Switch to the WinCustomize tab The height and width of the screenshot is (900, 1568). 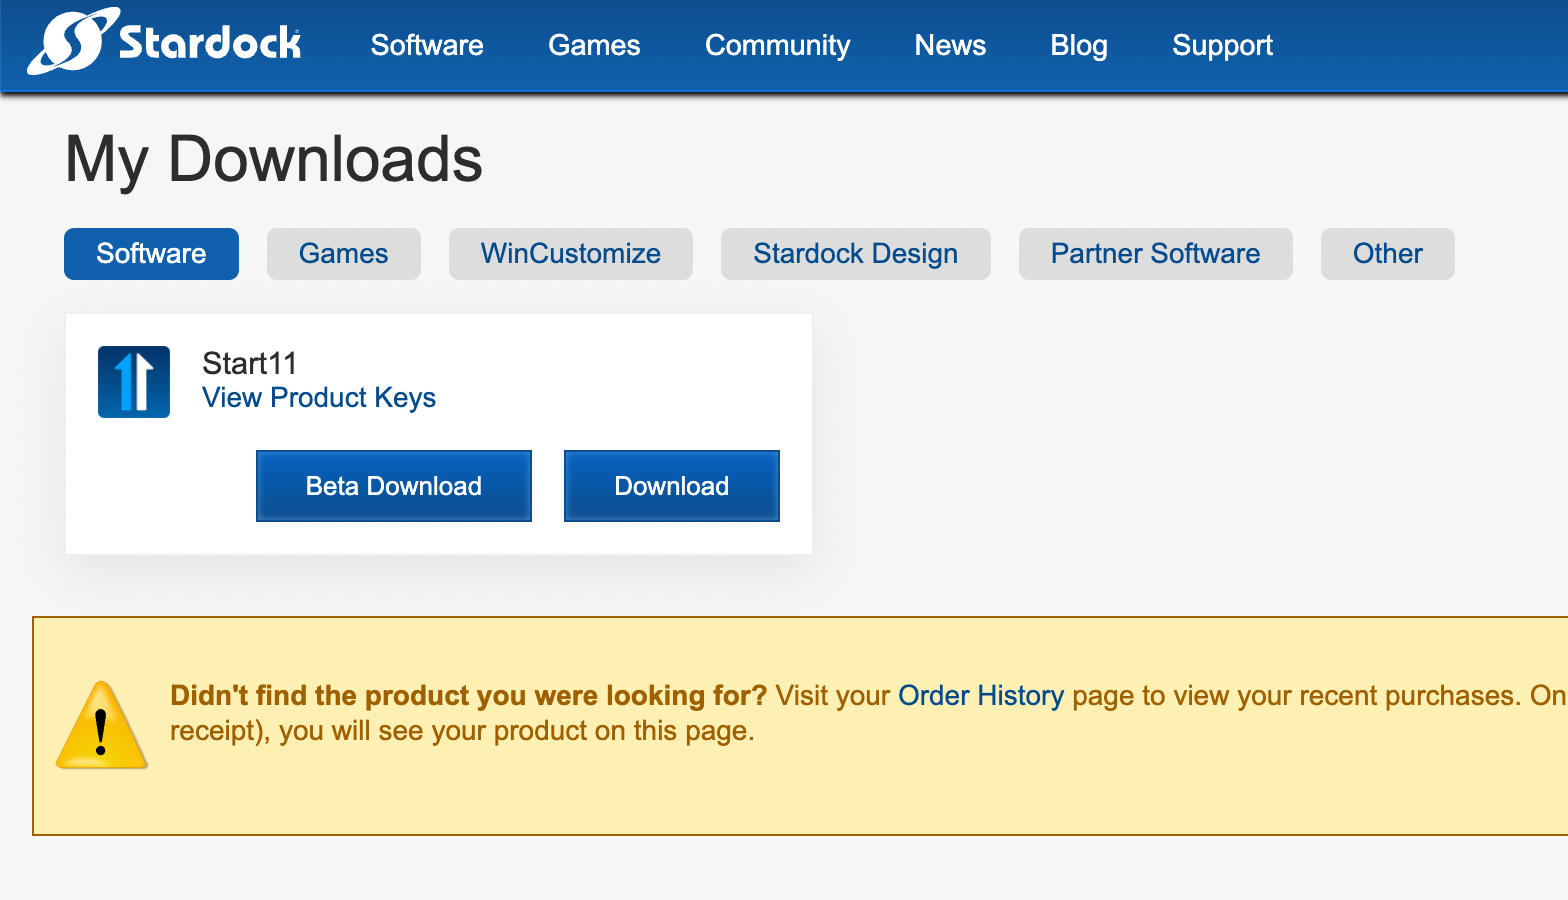point(571,254)
